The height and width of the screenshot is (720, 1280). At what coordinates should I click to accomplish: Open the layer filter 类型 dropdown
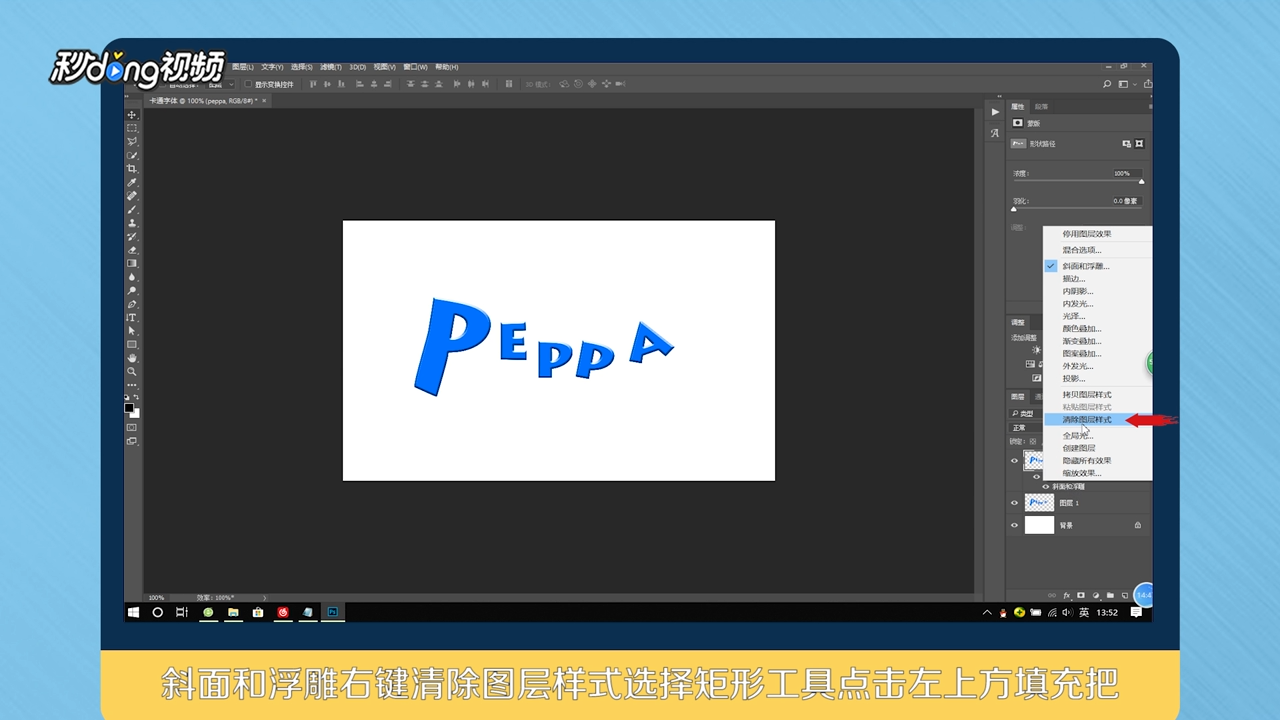click(1025, 413)
